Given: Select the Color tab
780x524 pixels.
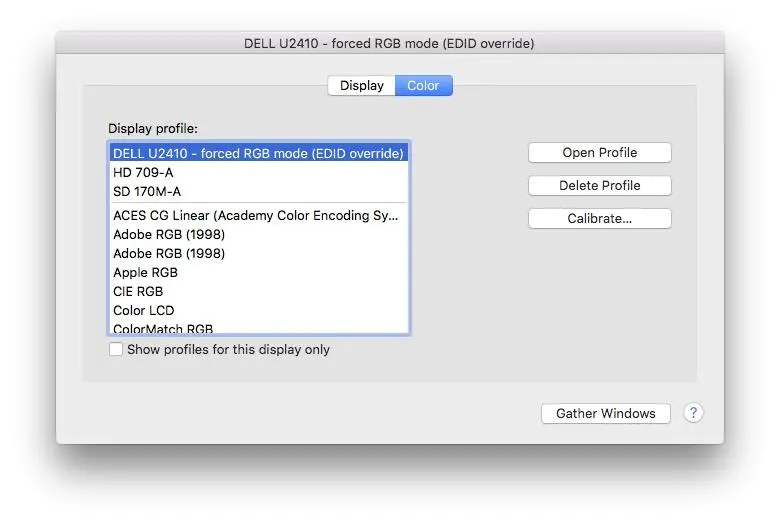Looking at the screenshot, I should tap(423, 86).
